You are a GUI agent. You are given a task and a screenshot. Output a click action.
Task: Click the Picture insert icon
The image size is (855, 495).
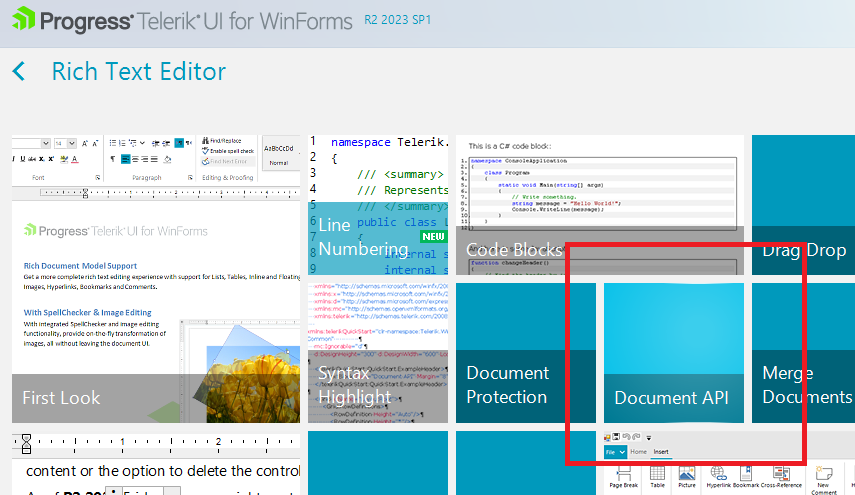(x=686, y=474)
